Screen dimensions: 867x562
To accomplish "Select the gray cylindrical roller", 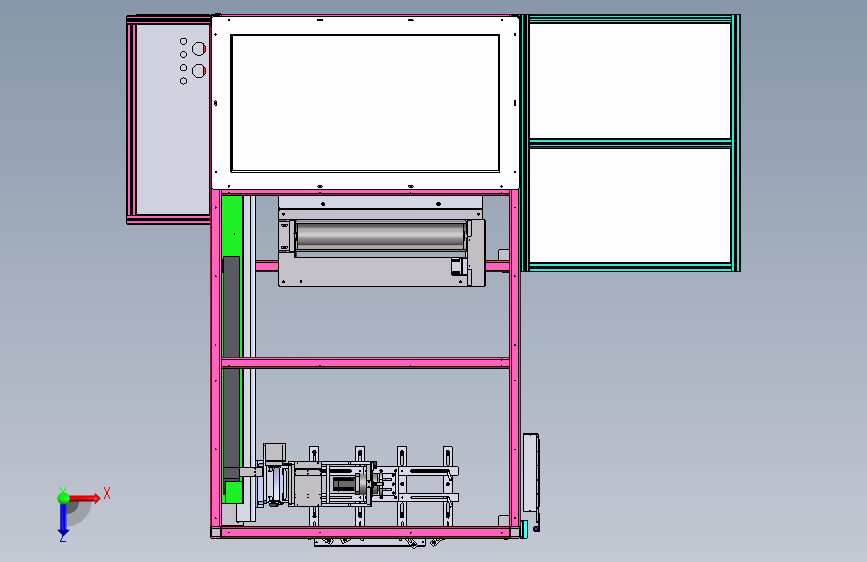I will (381, 236).
